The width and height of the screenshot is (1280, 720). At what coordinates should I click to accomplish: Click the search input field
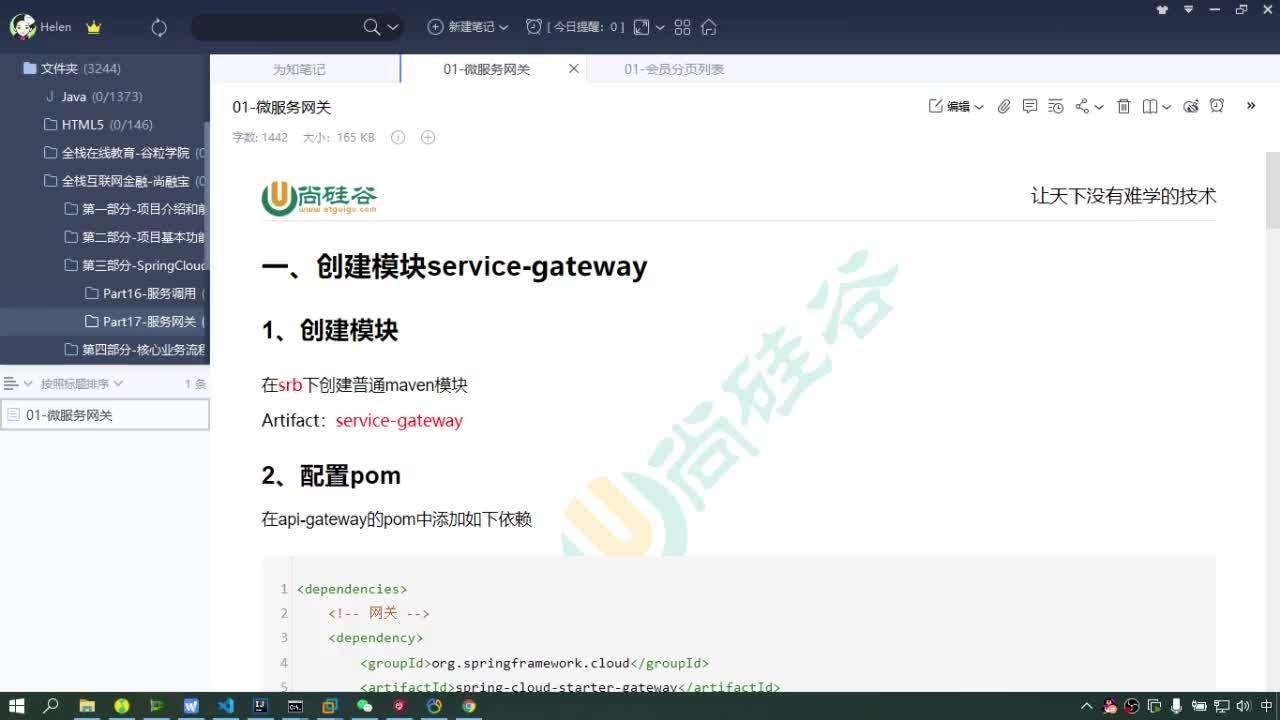coord(275,27)
